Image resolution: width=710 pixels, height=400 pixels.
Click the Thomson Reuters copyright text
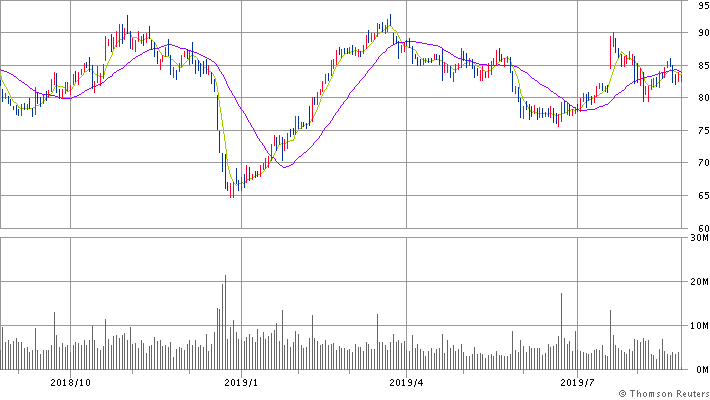pos(664,394)
